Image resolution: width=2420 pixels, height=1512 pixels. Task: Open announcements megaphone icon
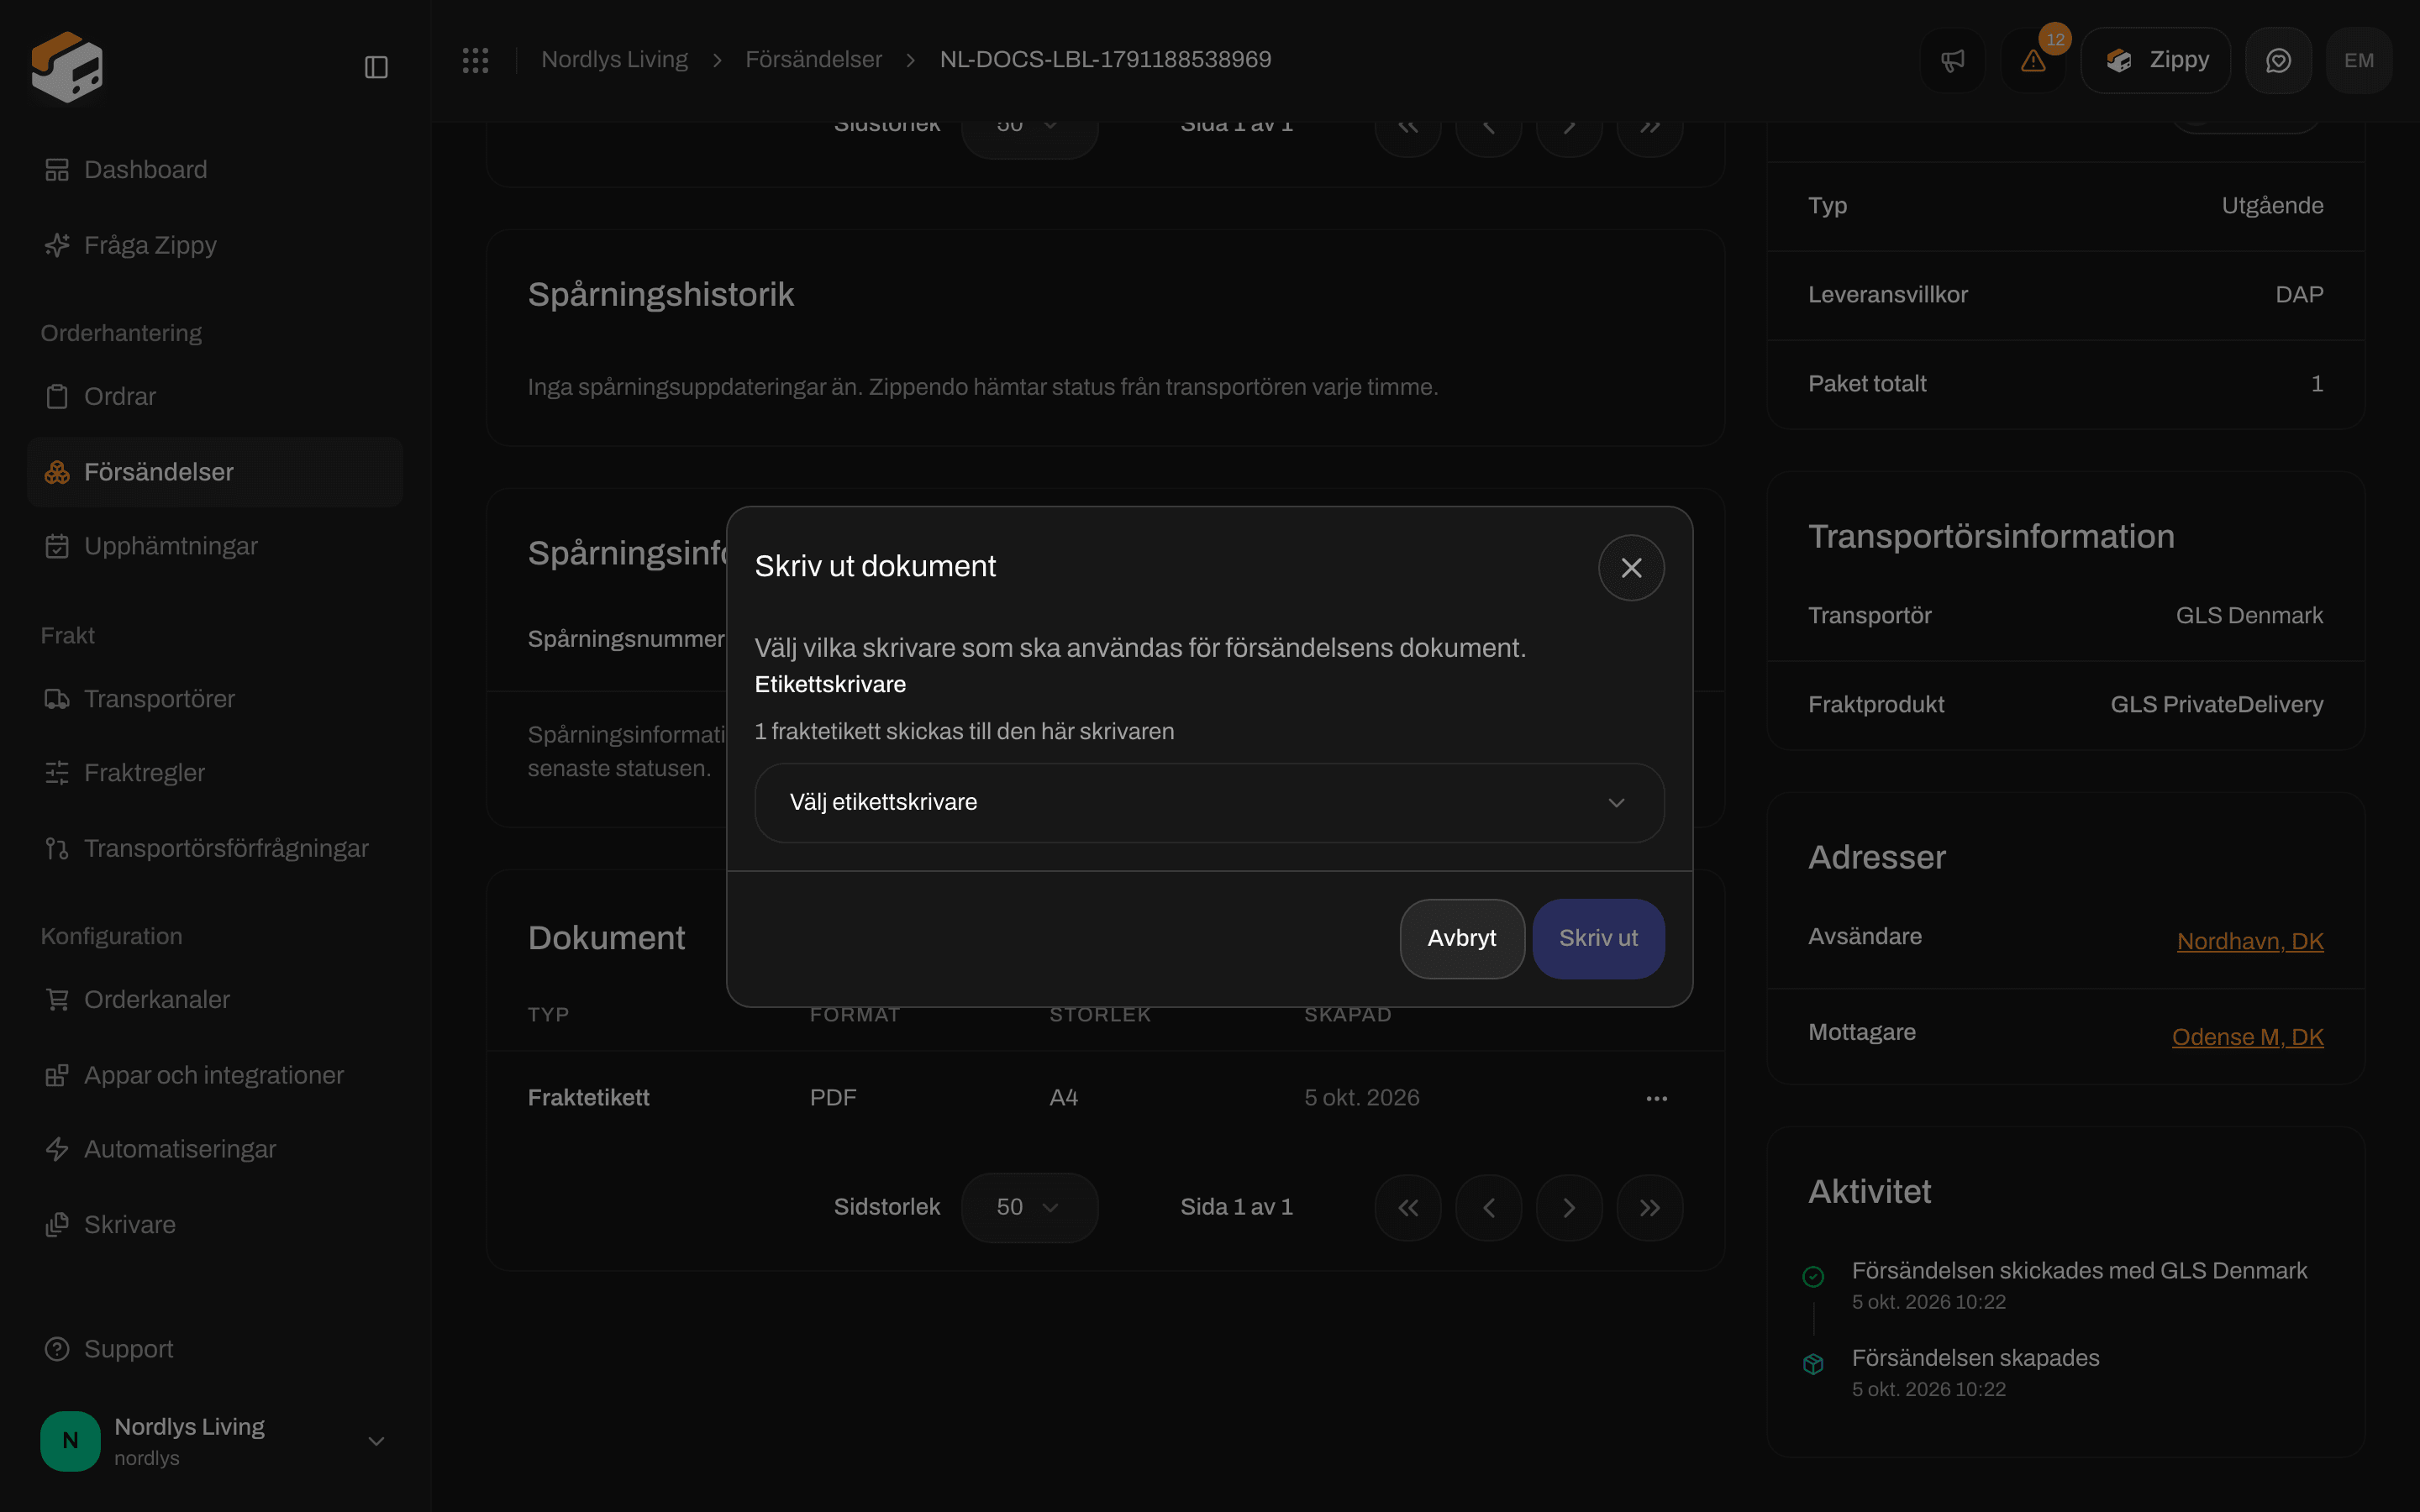point(1952,61)
